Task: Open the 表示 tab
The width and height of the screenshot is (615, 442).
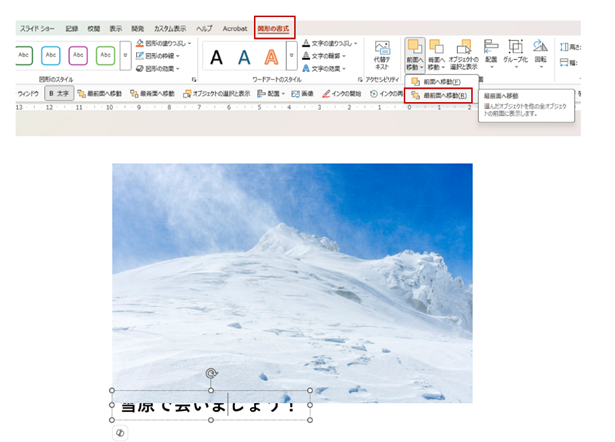Action: coord(115,29)
